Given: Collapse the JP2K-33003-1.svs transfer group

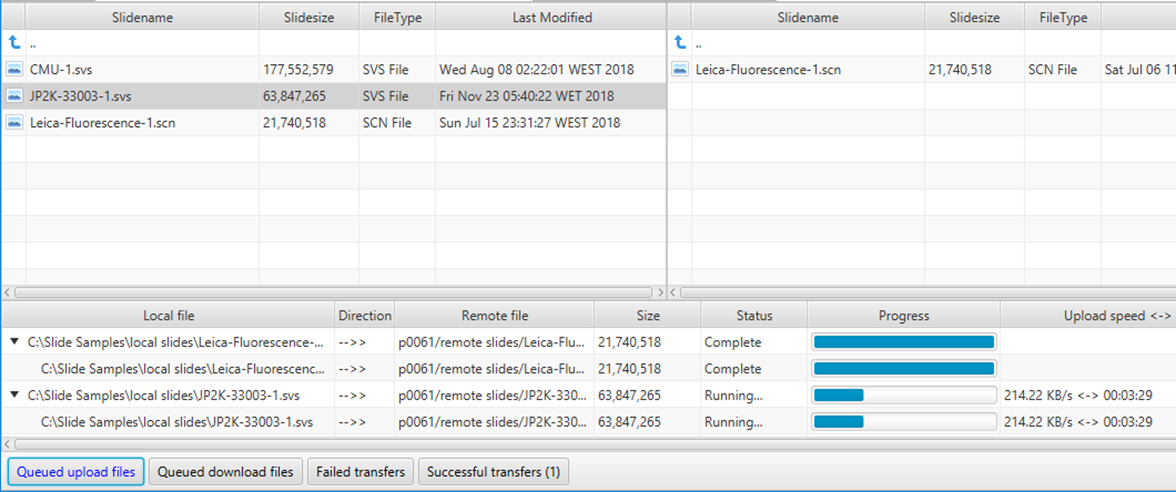Looking at the screenshot, I should (x=13, y=395).
